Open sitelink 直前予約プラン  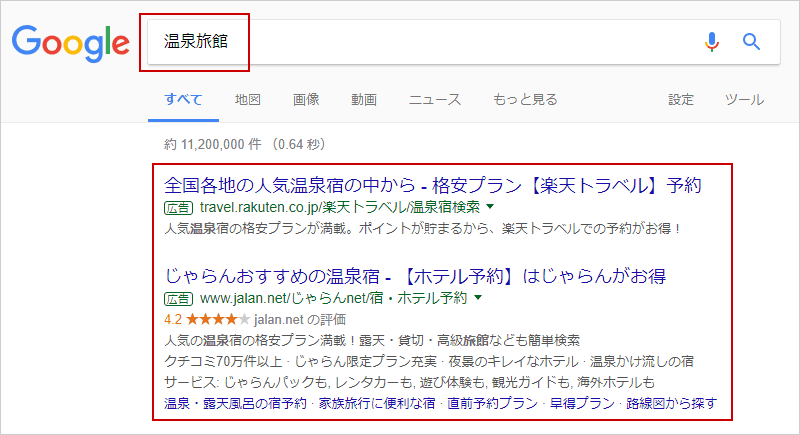(x=492, y=403)
